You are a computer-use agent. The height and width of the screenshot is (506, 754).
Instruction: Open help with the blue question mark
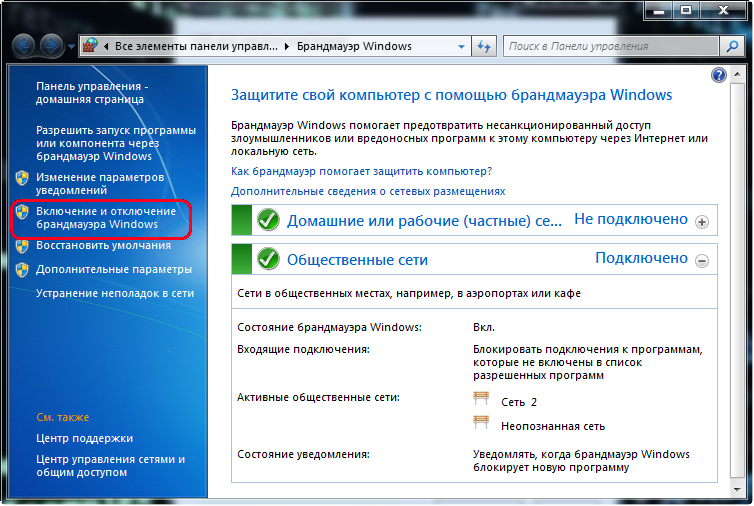point(718,76)
